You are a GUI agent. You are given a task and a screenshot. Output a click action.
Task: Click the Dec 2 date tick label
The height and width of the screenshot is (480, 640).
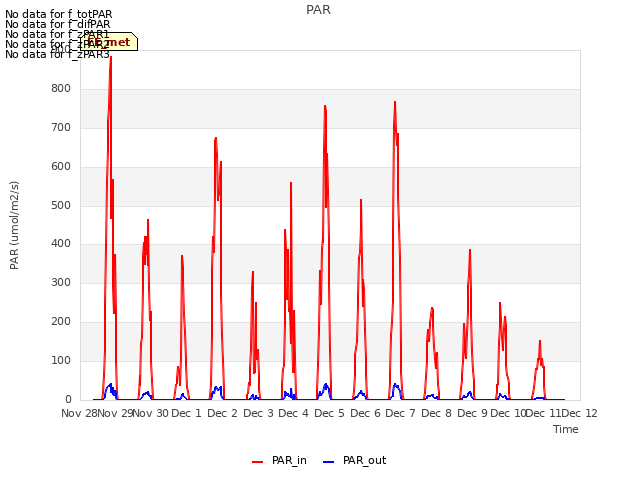[222, 413]
